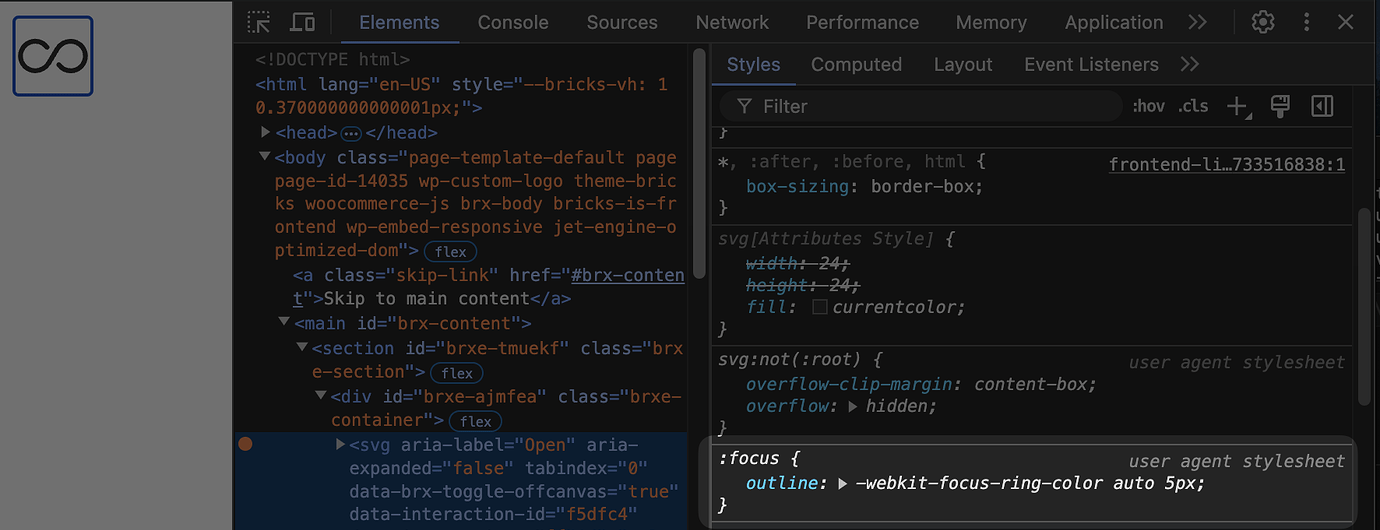Select the Layout sub-tab

[x=963, y=64]
